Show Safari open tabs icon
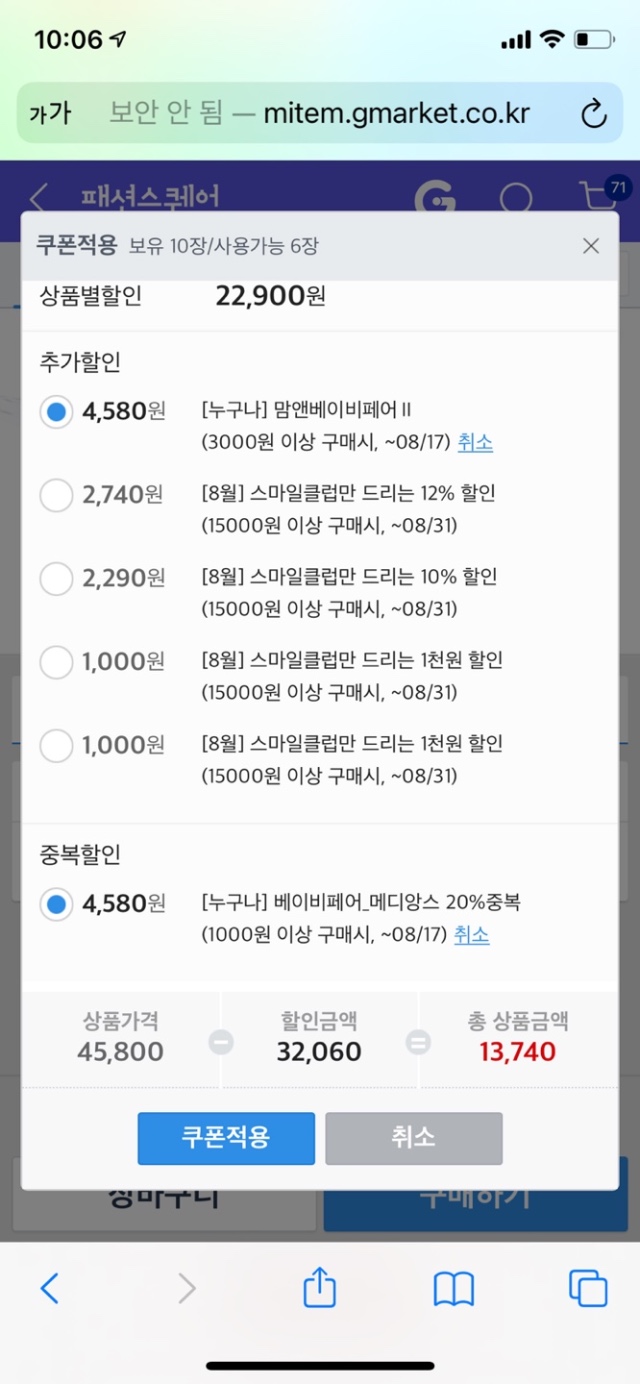Image resolution: width=640 pixels, height=1384 pixels. [x=587, y=1288]
